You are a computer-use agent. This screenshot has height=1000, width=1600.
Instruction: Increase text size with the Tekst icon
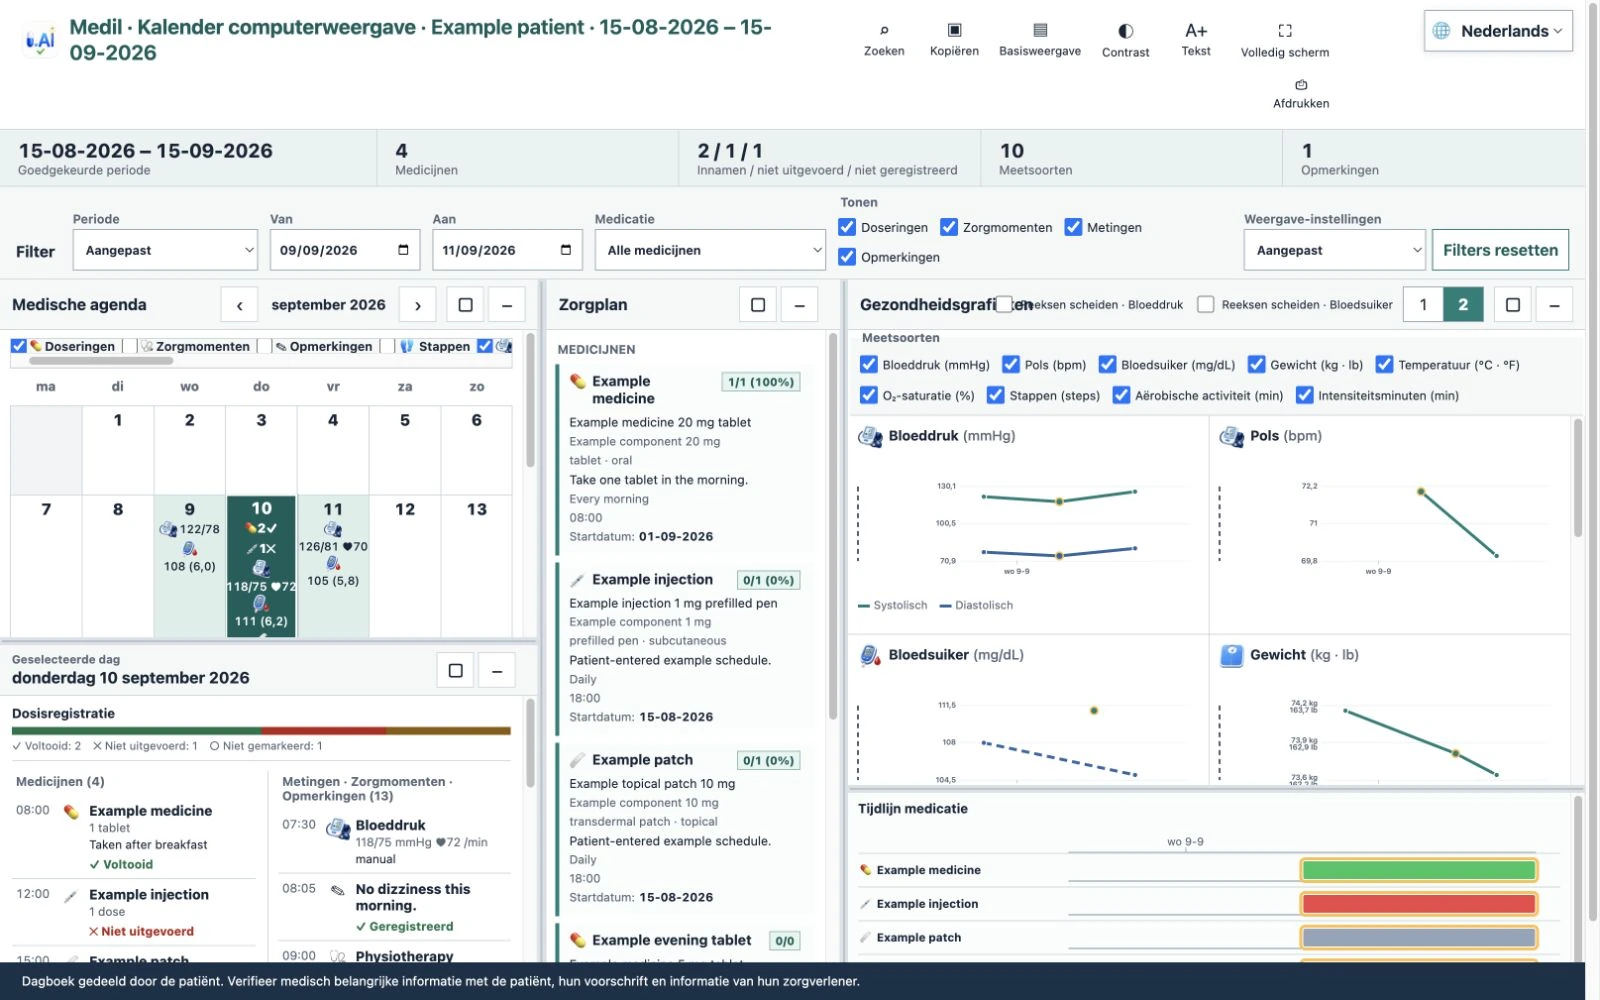[x=1196, y=40]
